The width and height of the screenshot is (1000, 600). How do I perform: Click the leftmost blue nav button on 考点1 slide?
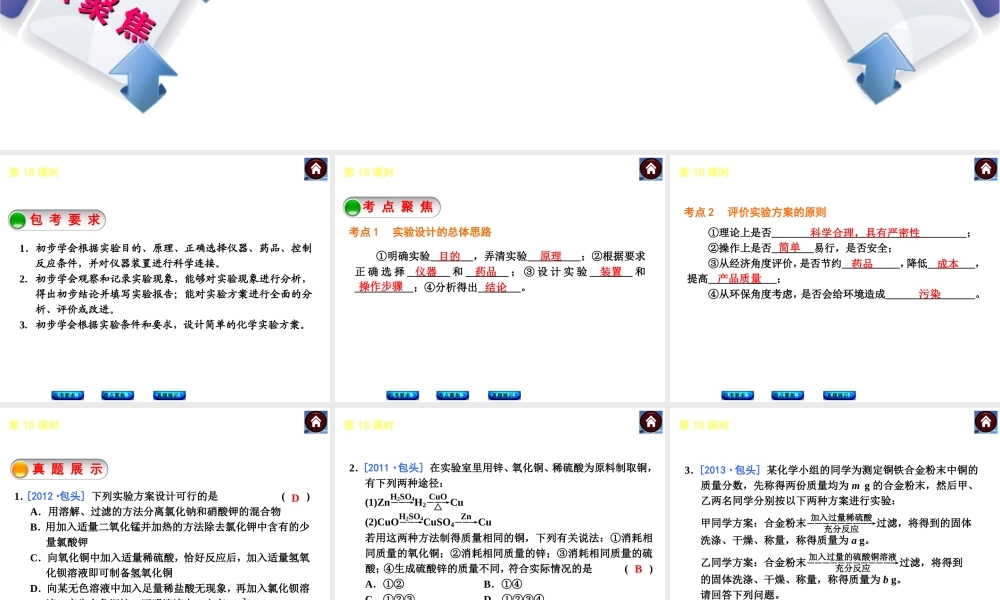[402, 395]
